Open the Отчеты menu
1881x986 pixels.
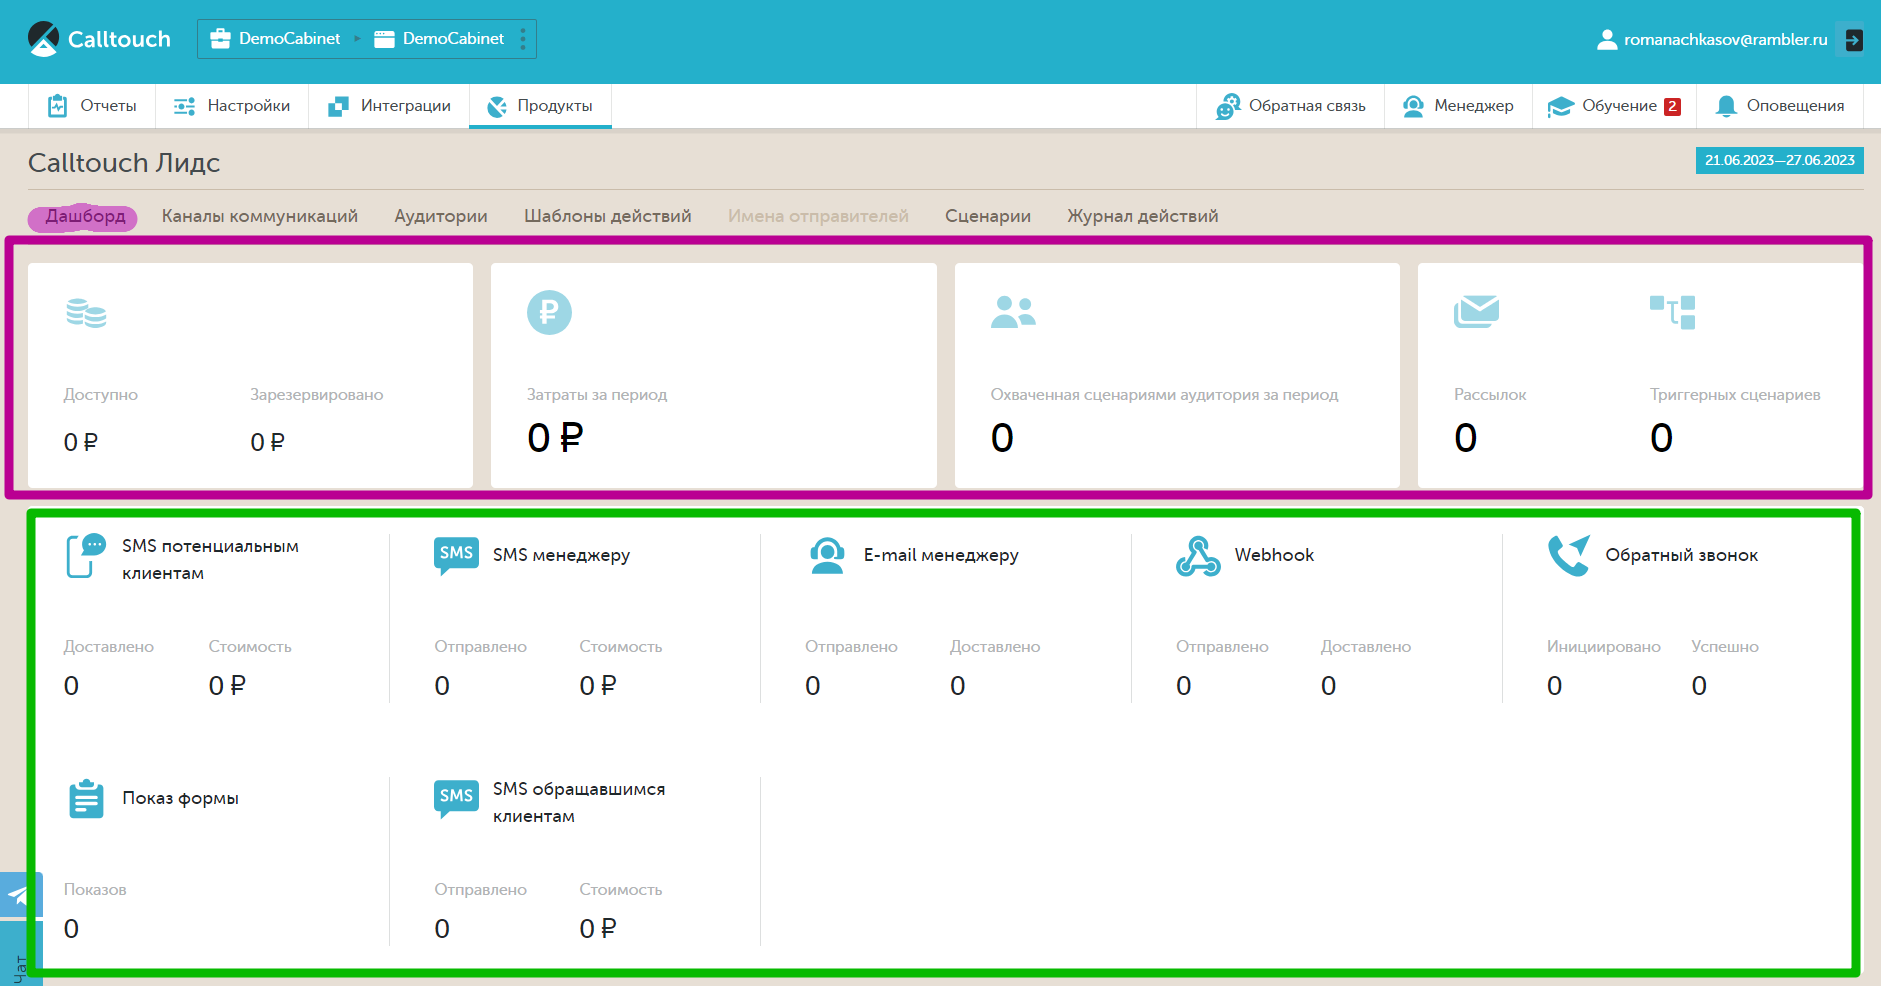pyautogui.click(x=92, y=106)
